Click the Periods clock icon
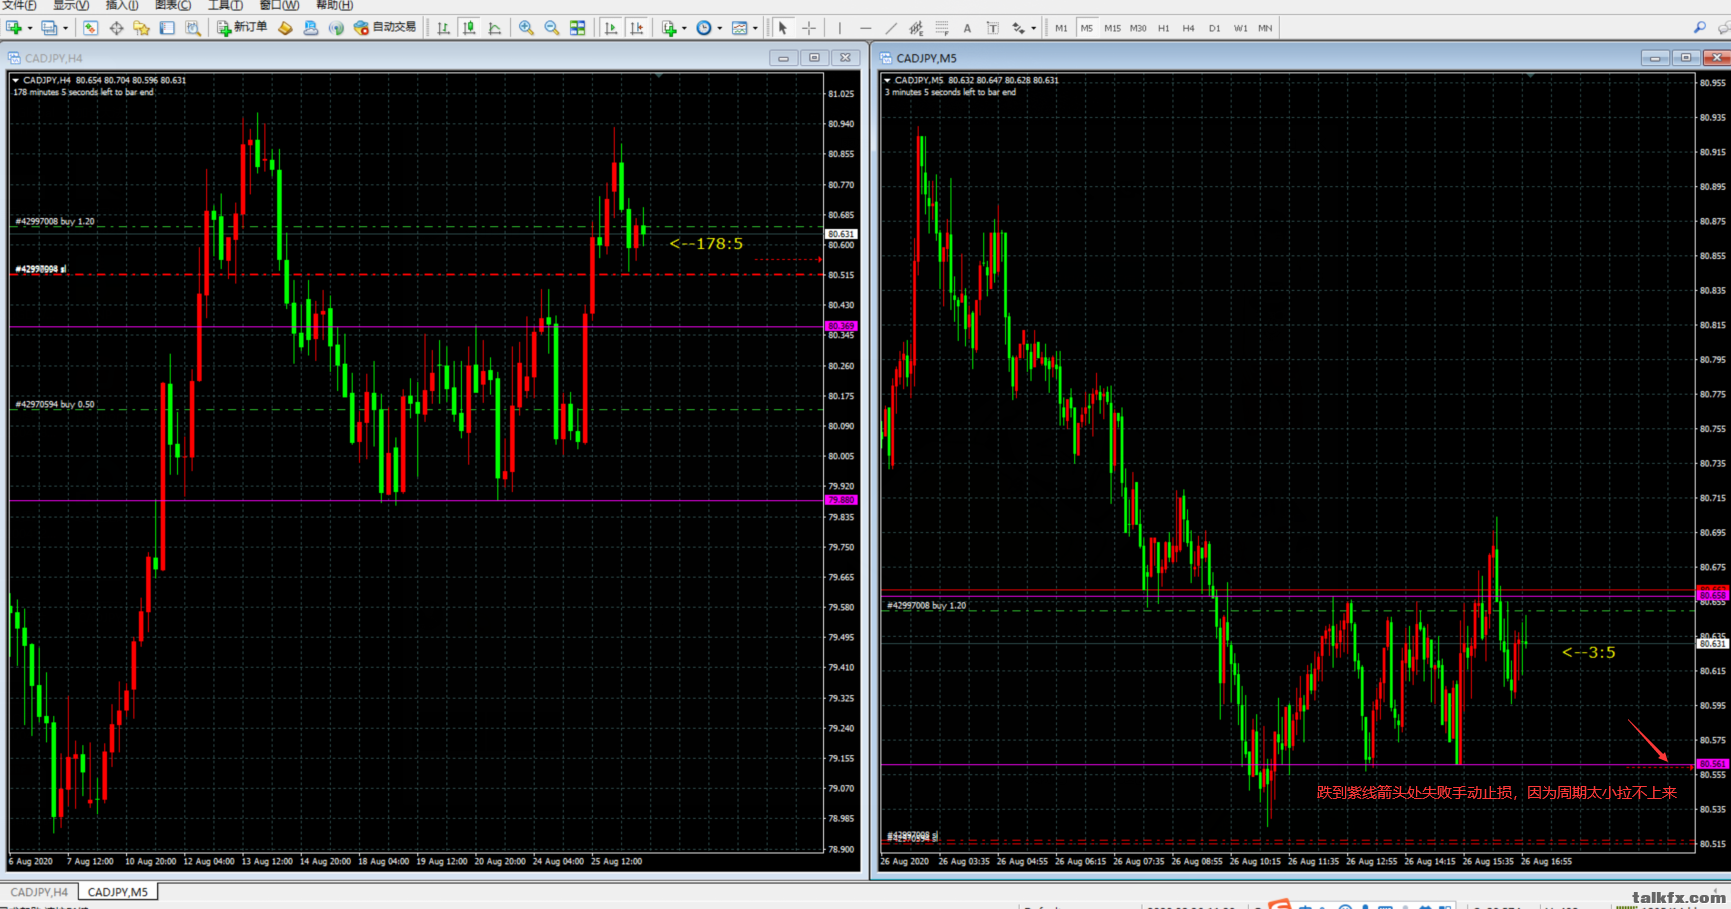The height and width of the screenshot is (909, 1731). click(704, 28)
